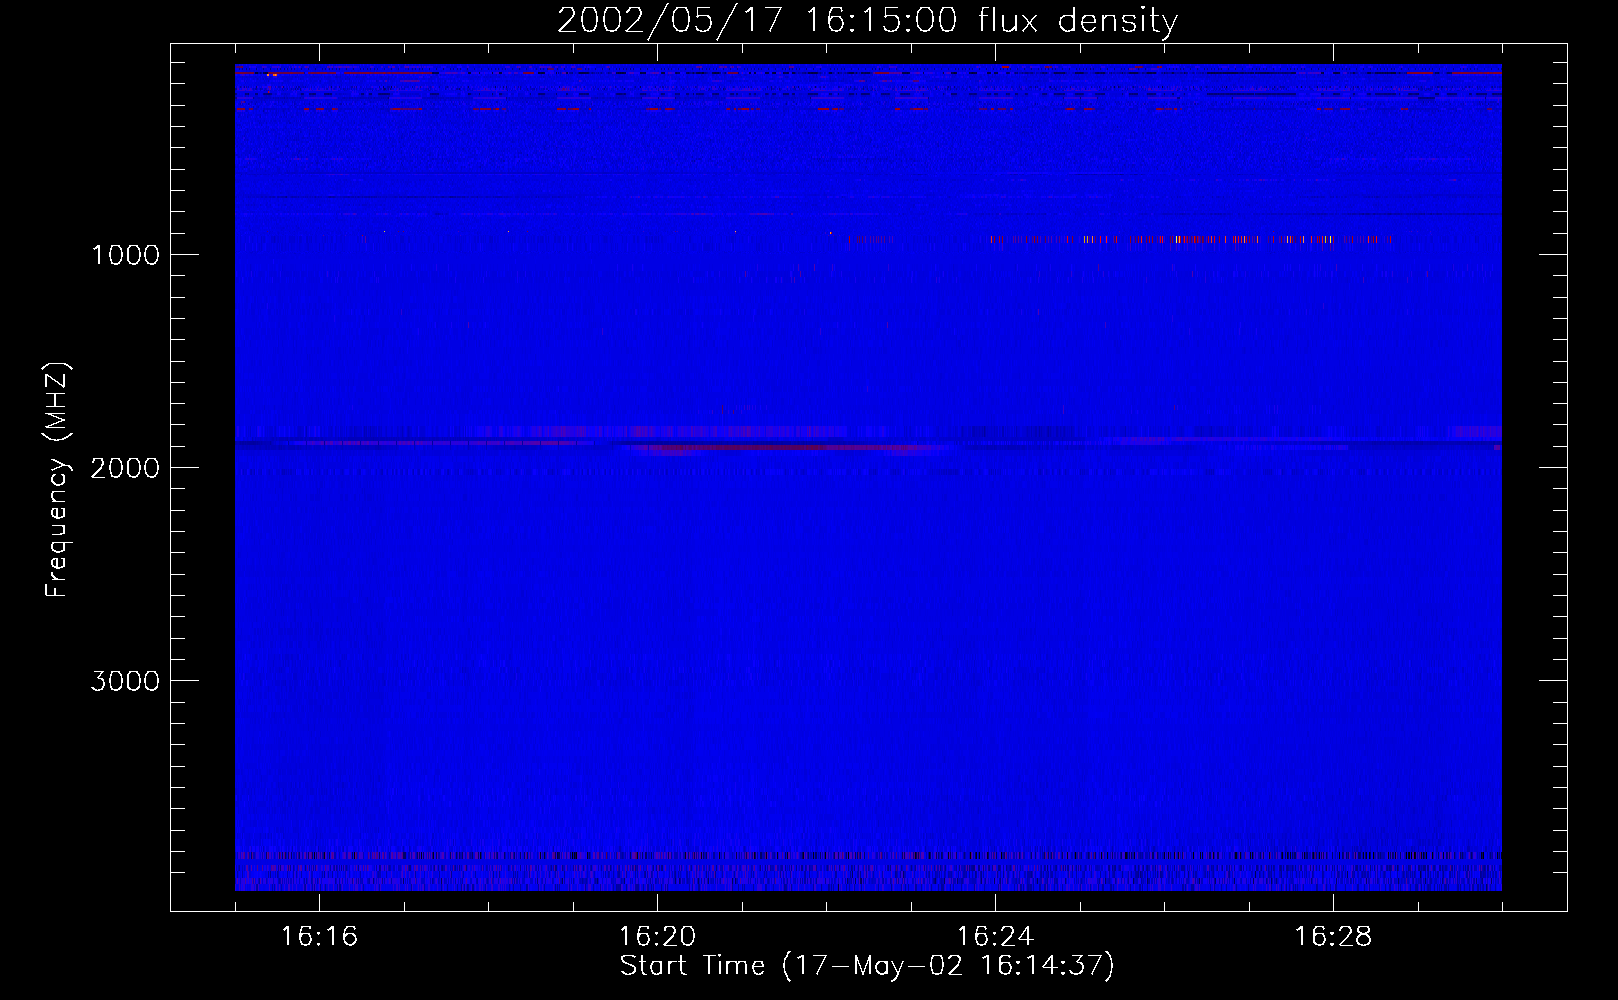Image resolution: width=1618 pixels, height=1000 pixels.
Task: Click the 'Start Time (17-May-02 16:14:37)' axis title
Action: tap(867, 966)
